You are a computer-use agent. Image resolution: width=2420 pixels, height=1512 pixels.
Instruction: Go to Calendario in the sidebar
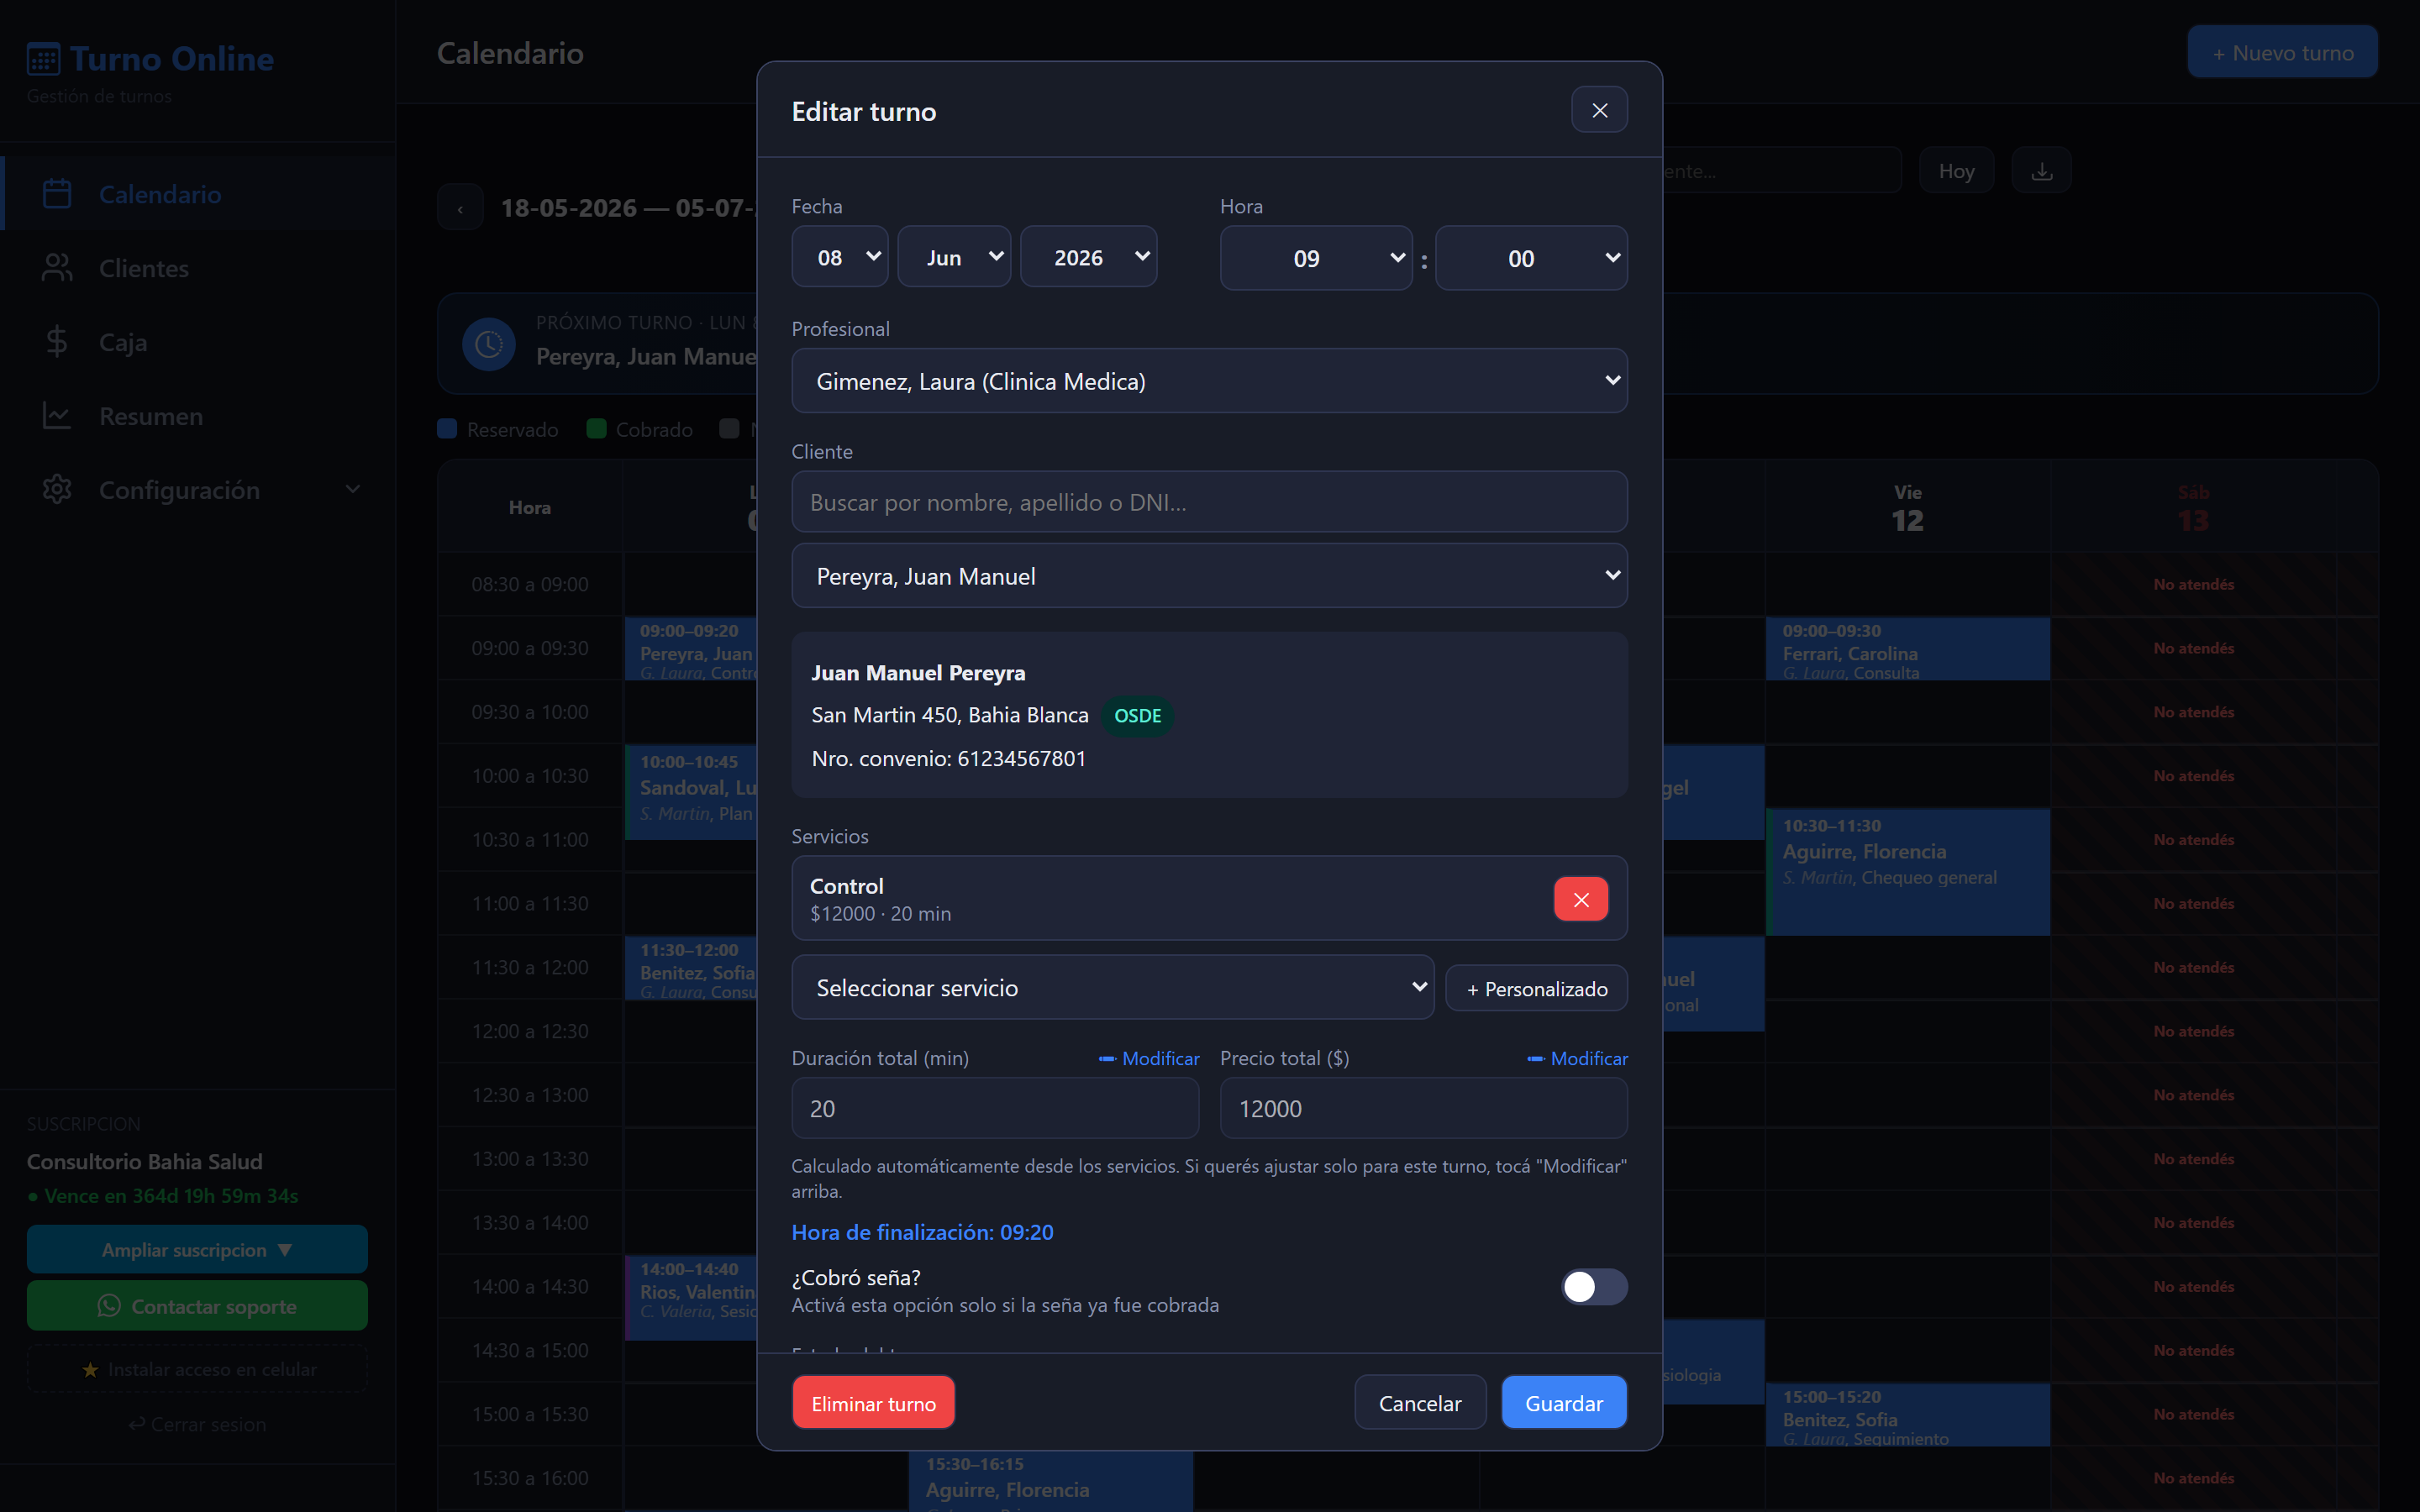coord(198,194)
